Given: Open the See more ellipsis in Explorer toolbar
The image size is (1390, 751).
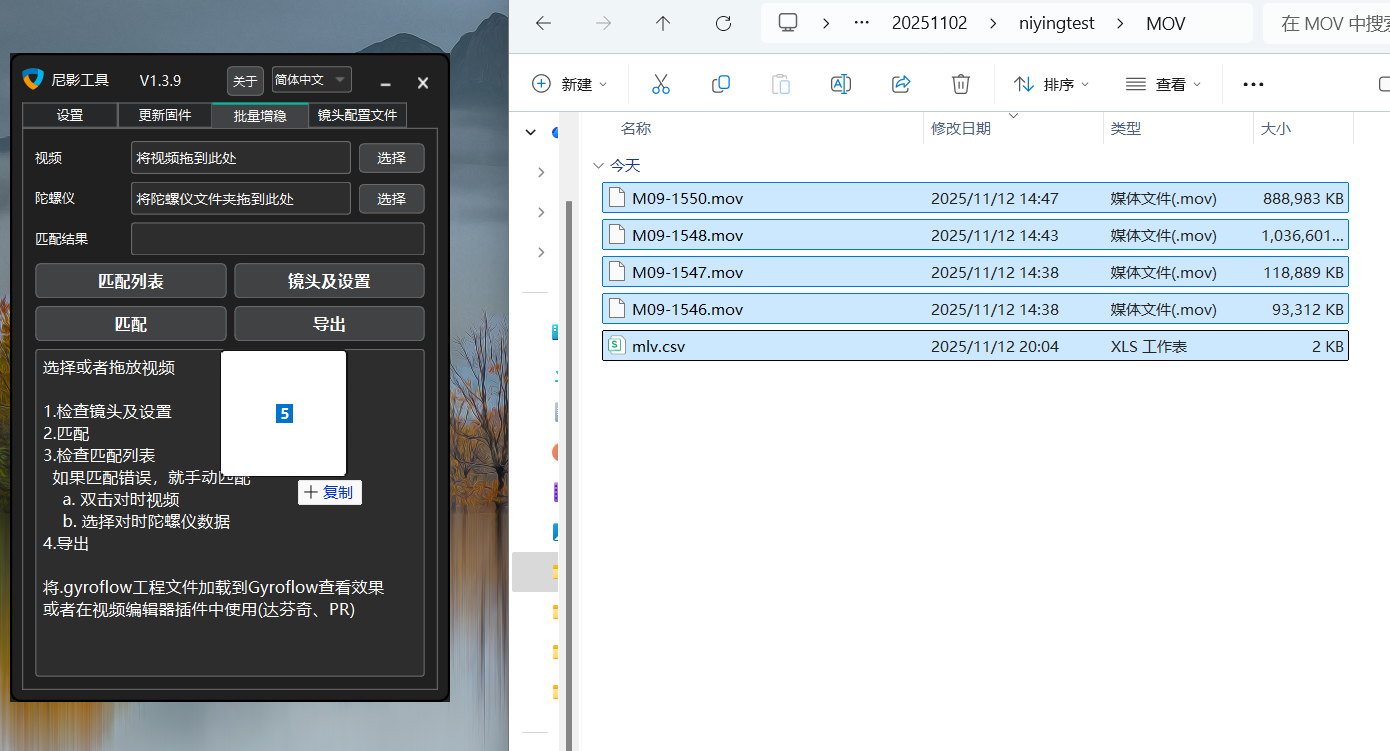Looking at the screenshot, I should point(1253,84).
